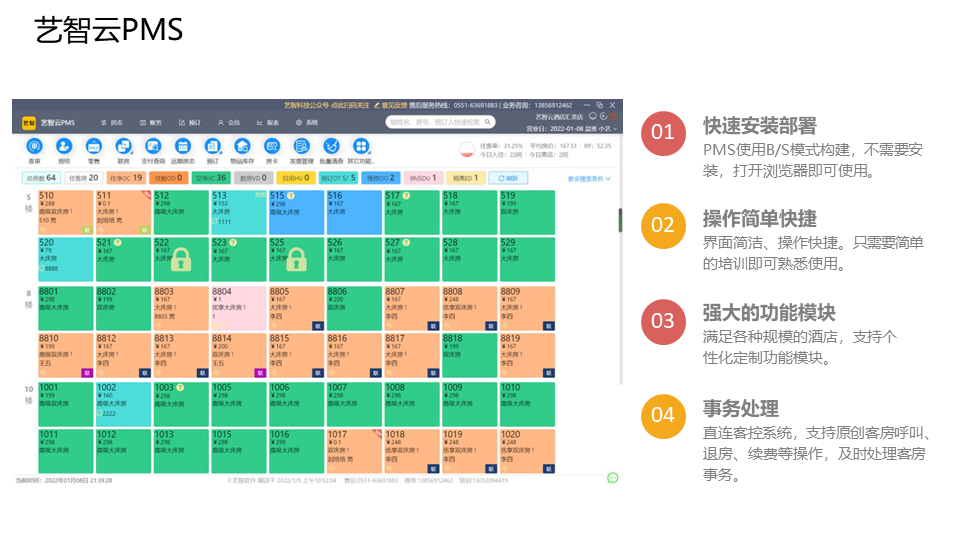
Task: Click the question mark badge on room 515
Action: [291, 195]
